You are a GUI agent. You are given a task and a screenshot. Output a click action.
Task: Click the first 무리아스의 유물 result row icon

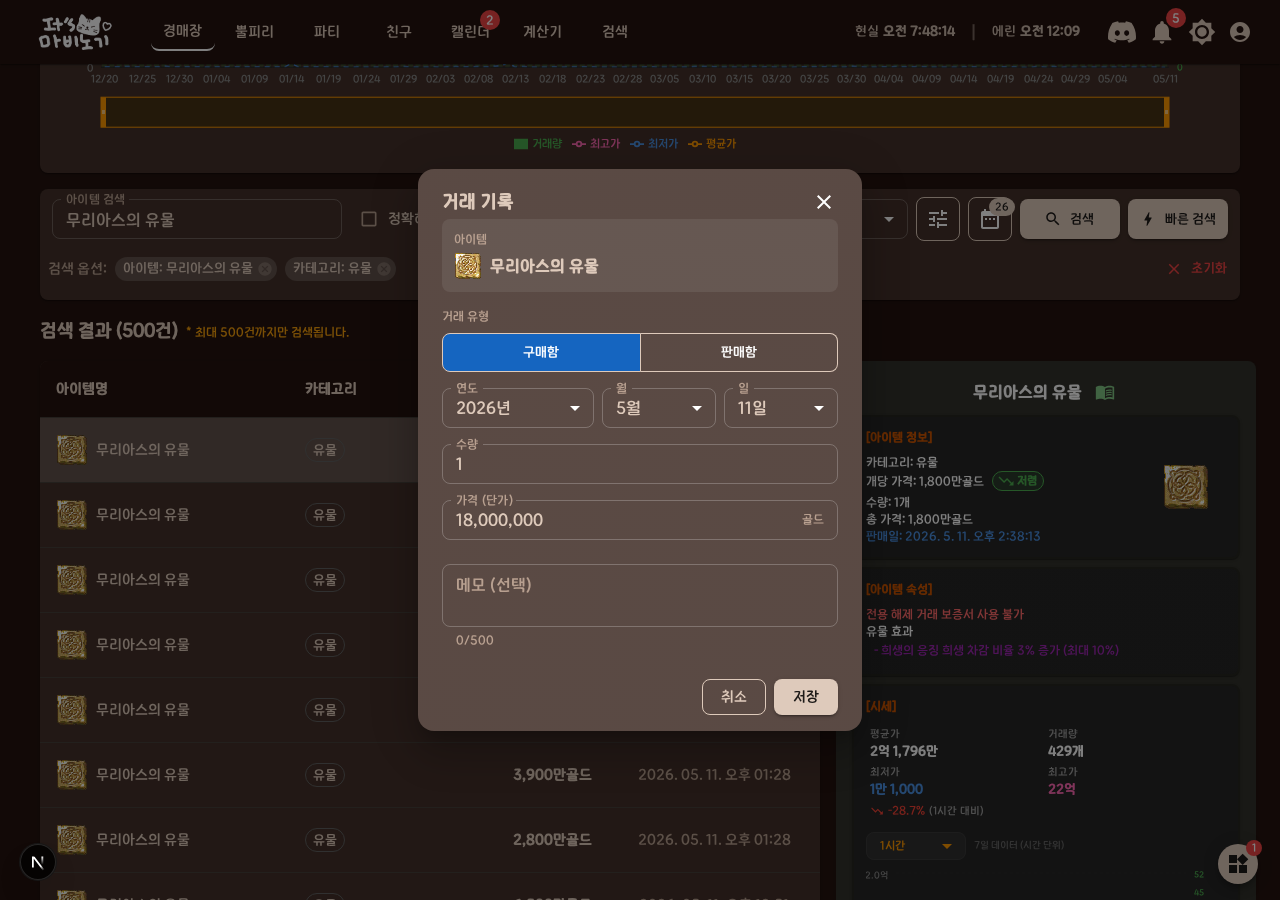[71, 450]
